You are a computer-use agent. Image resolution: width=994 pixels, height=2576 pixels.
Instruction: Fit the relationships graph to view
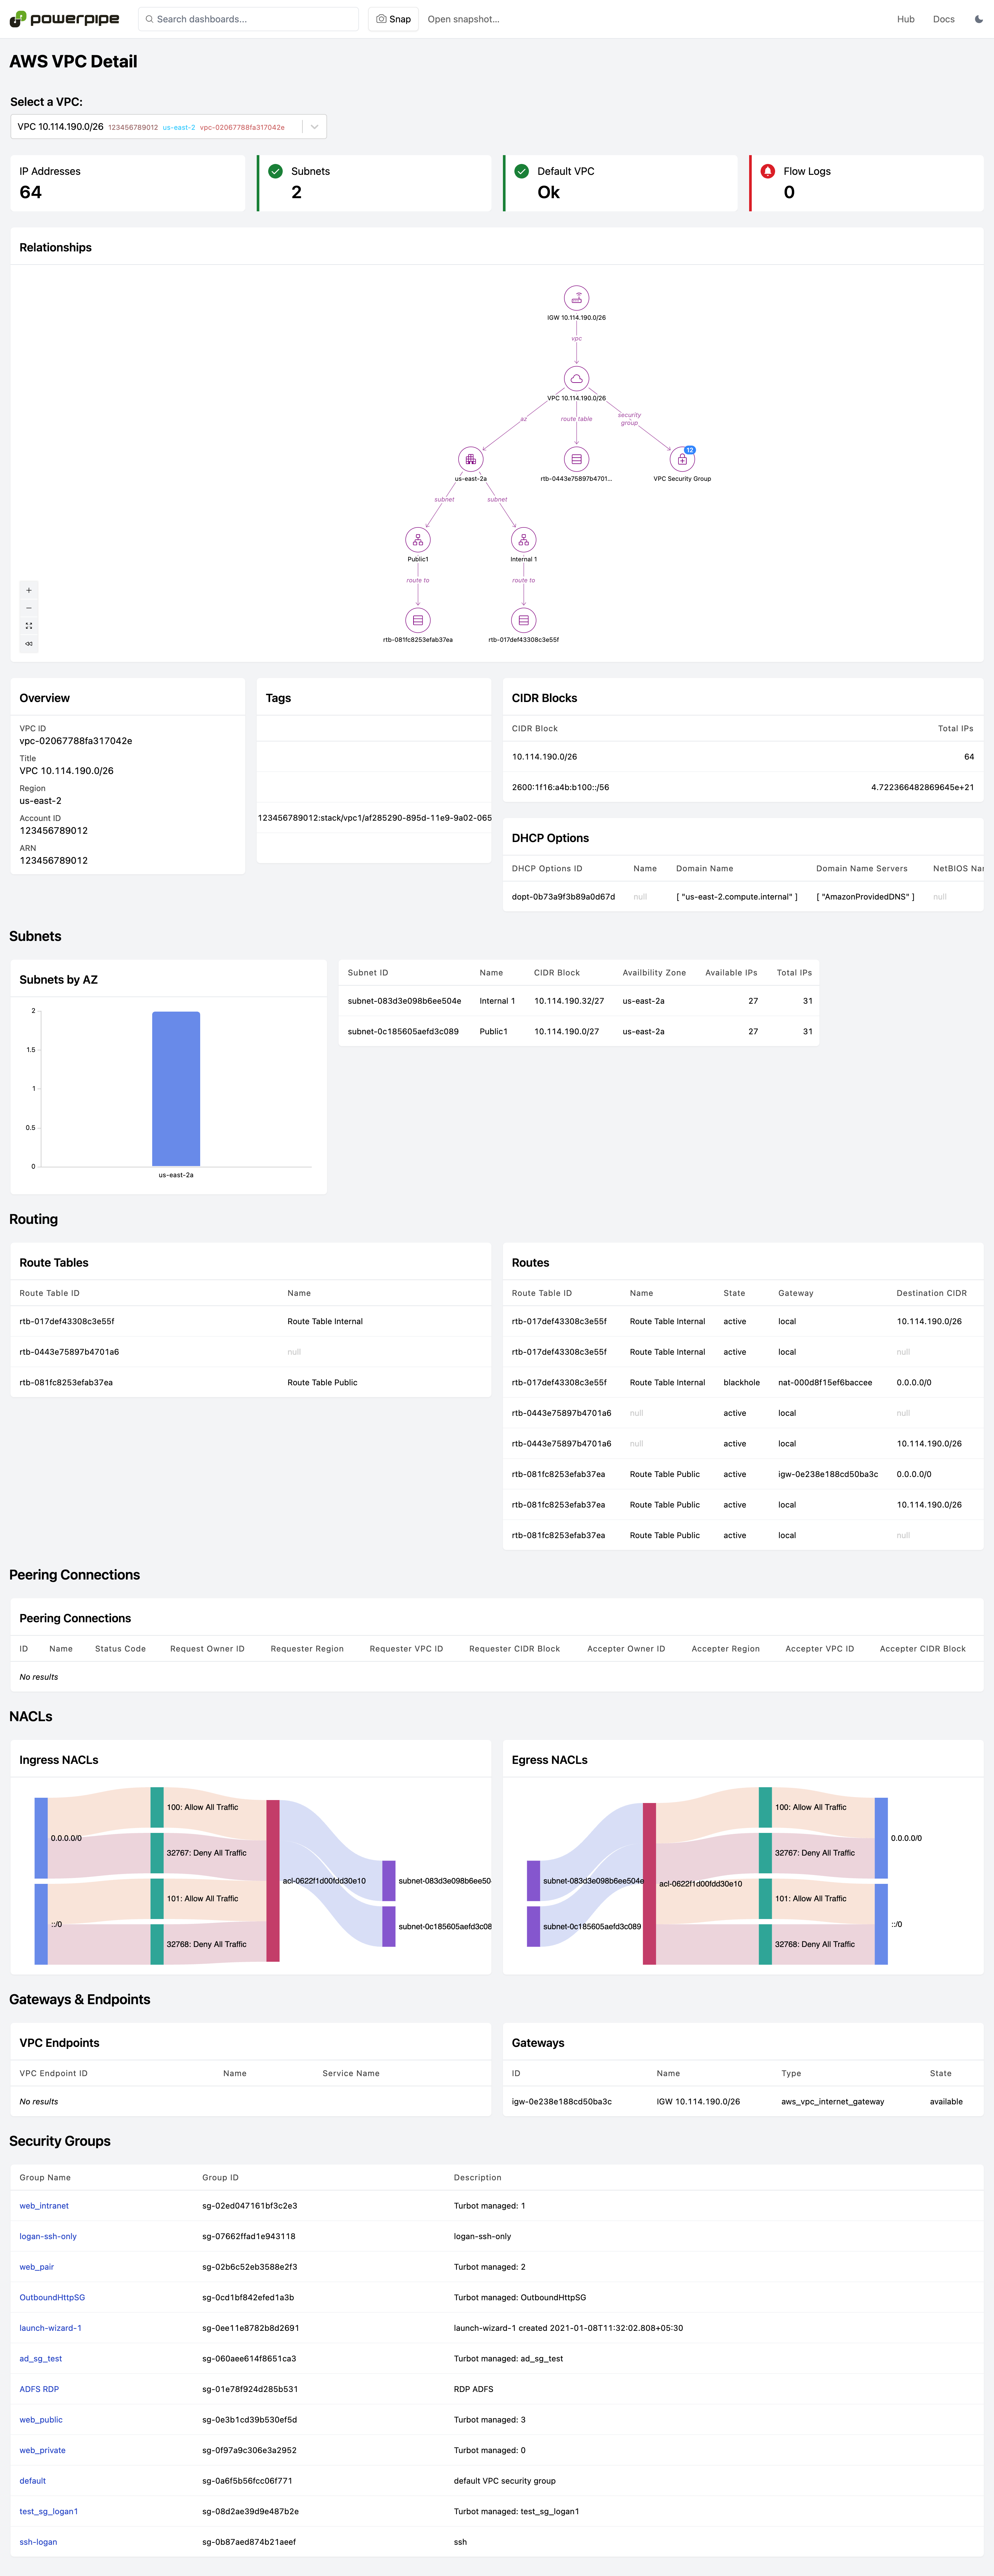[29, 626]
